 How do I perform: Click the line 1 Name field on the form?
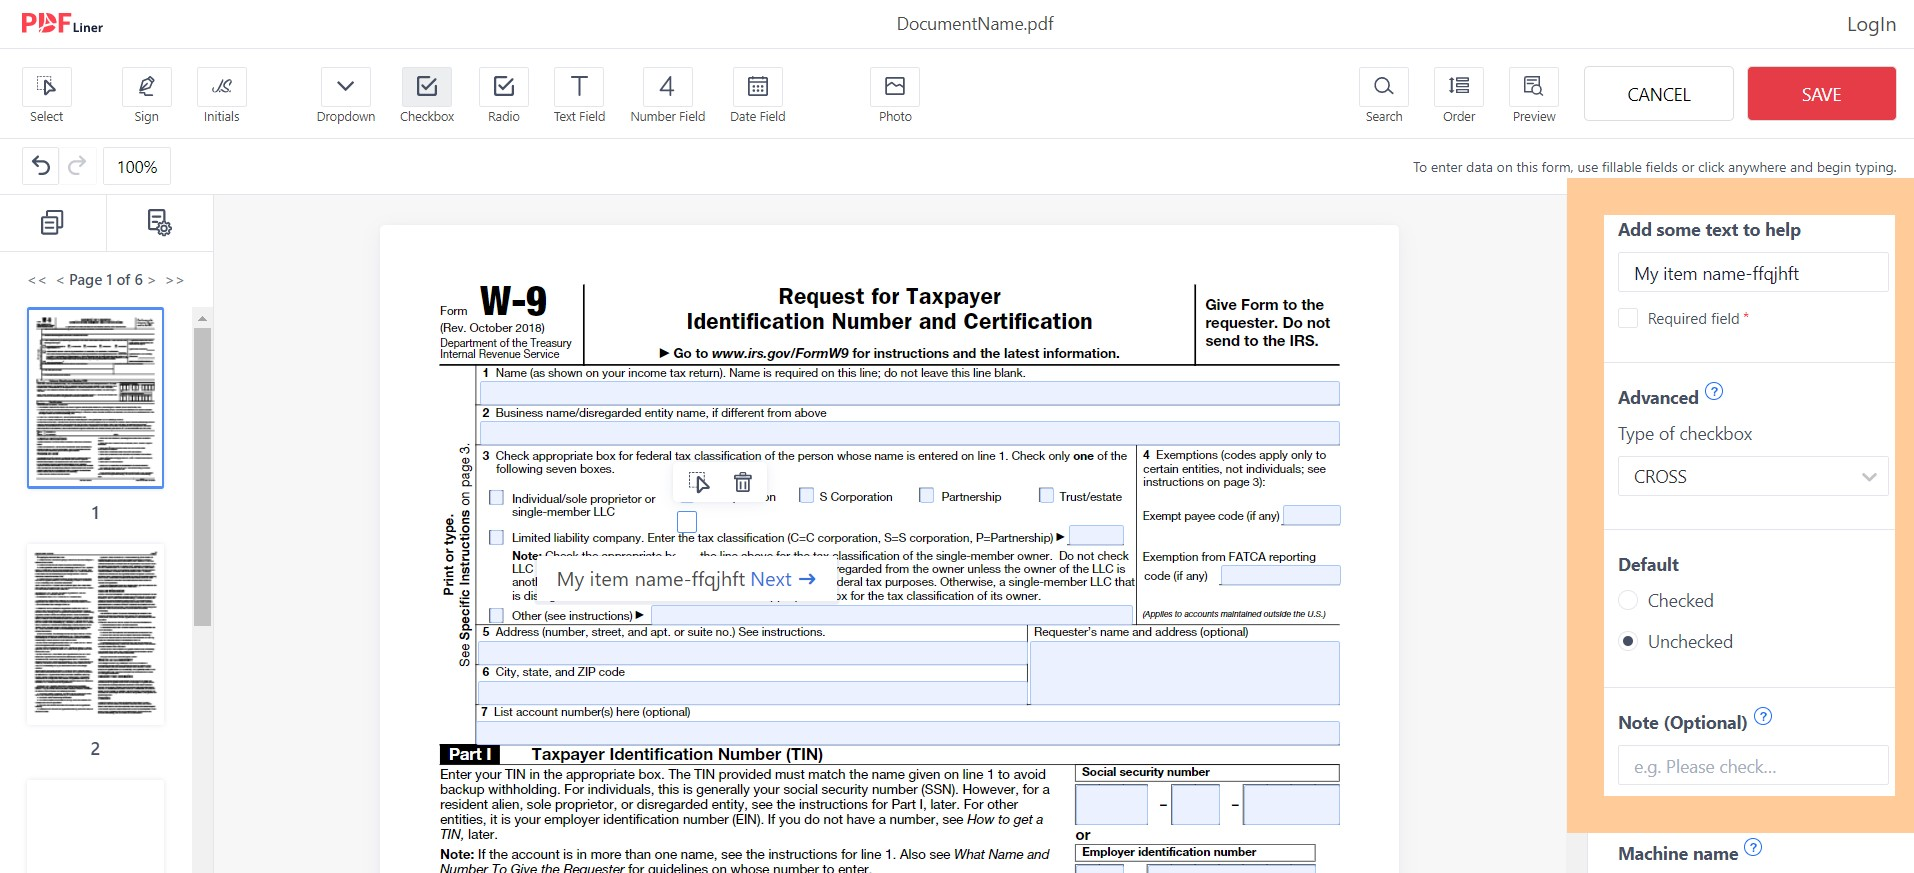click(909, 393)
